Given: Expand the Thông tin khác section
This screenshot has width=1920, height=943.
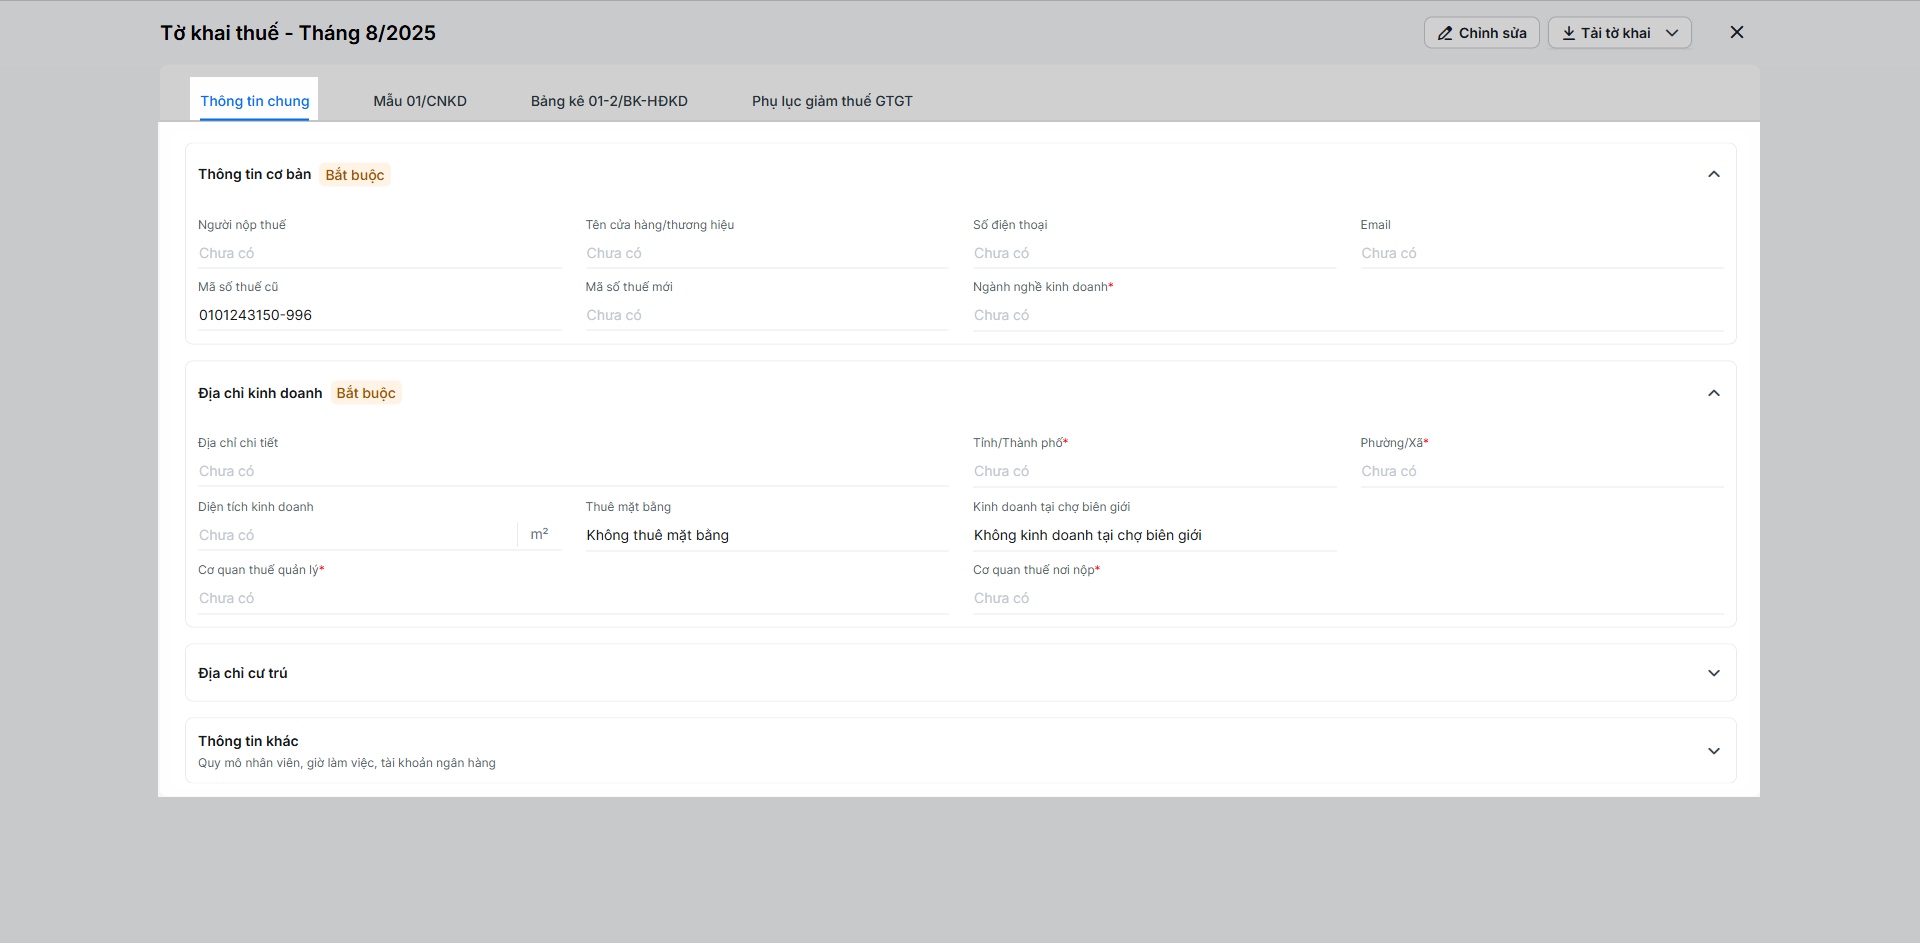Looking at the screenshot, I should 1714,751.
